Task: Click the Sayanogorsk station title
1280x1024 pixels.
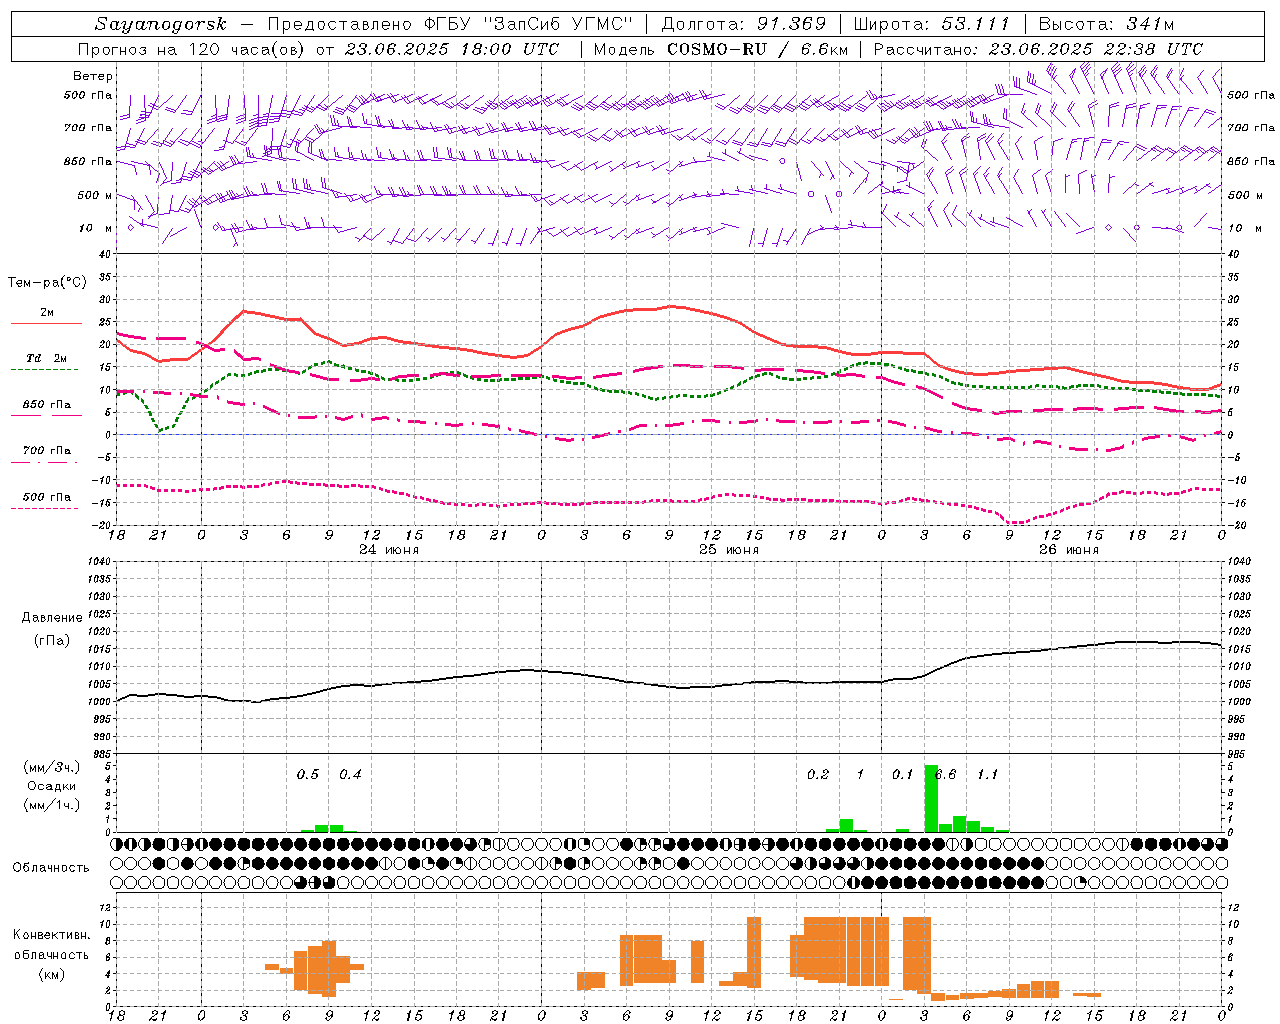Action: (161, 24)
